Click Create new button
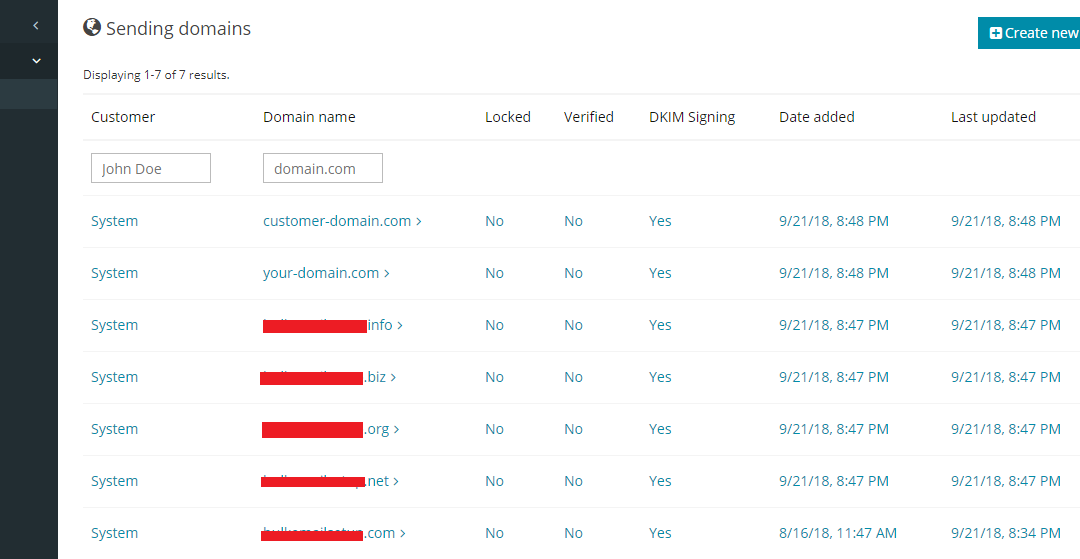The width and height of the screenshot is (1080, 559). 1029,33
